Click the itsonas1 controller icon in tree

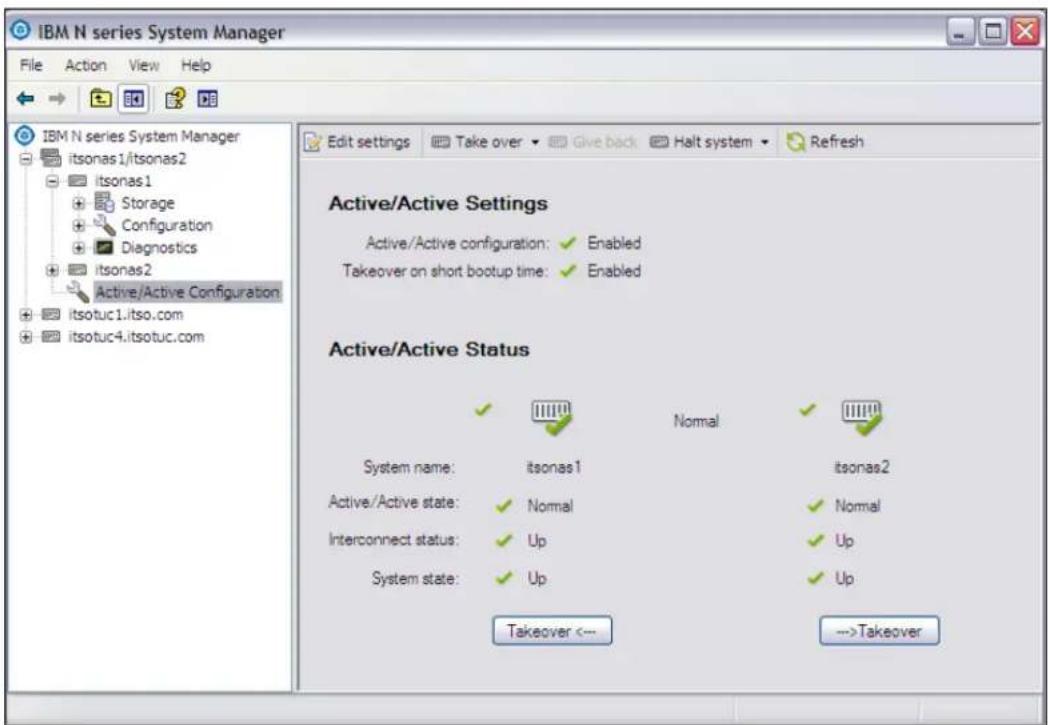click(78, 181)
